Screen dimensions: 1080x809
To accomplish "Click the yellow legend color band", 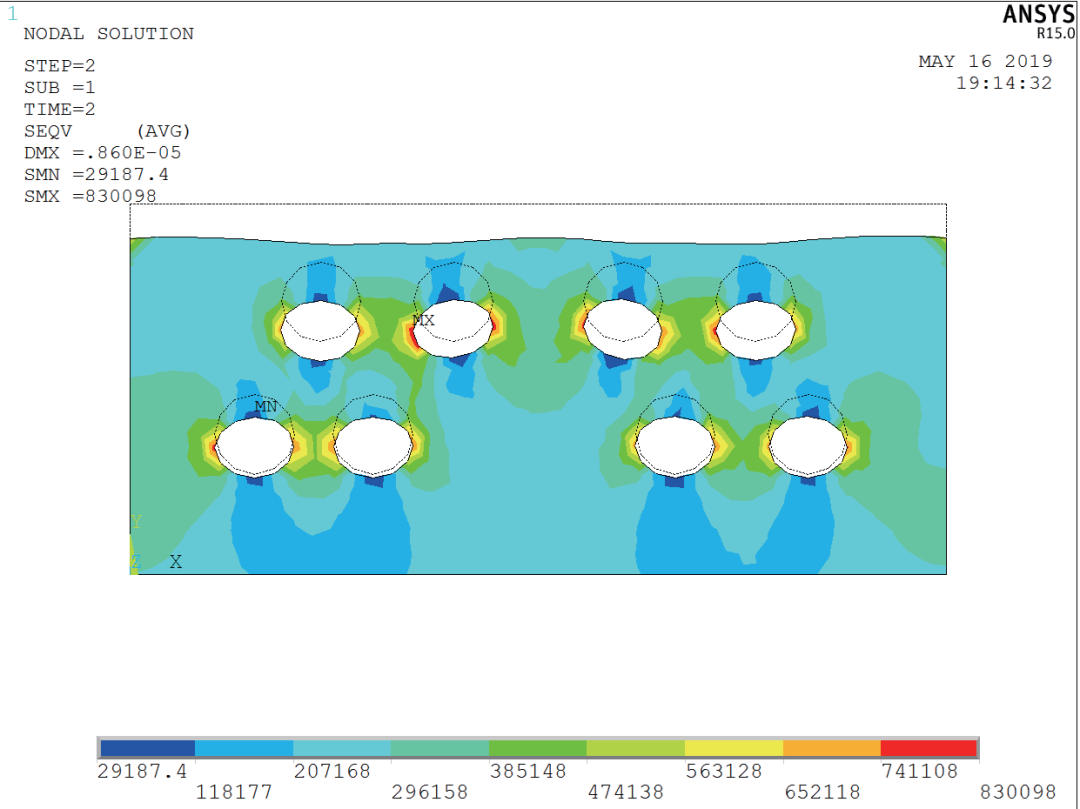I will (x=734, y=748).
